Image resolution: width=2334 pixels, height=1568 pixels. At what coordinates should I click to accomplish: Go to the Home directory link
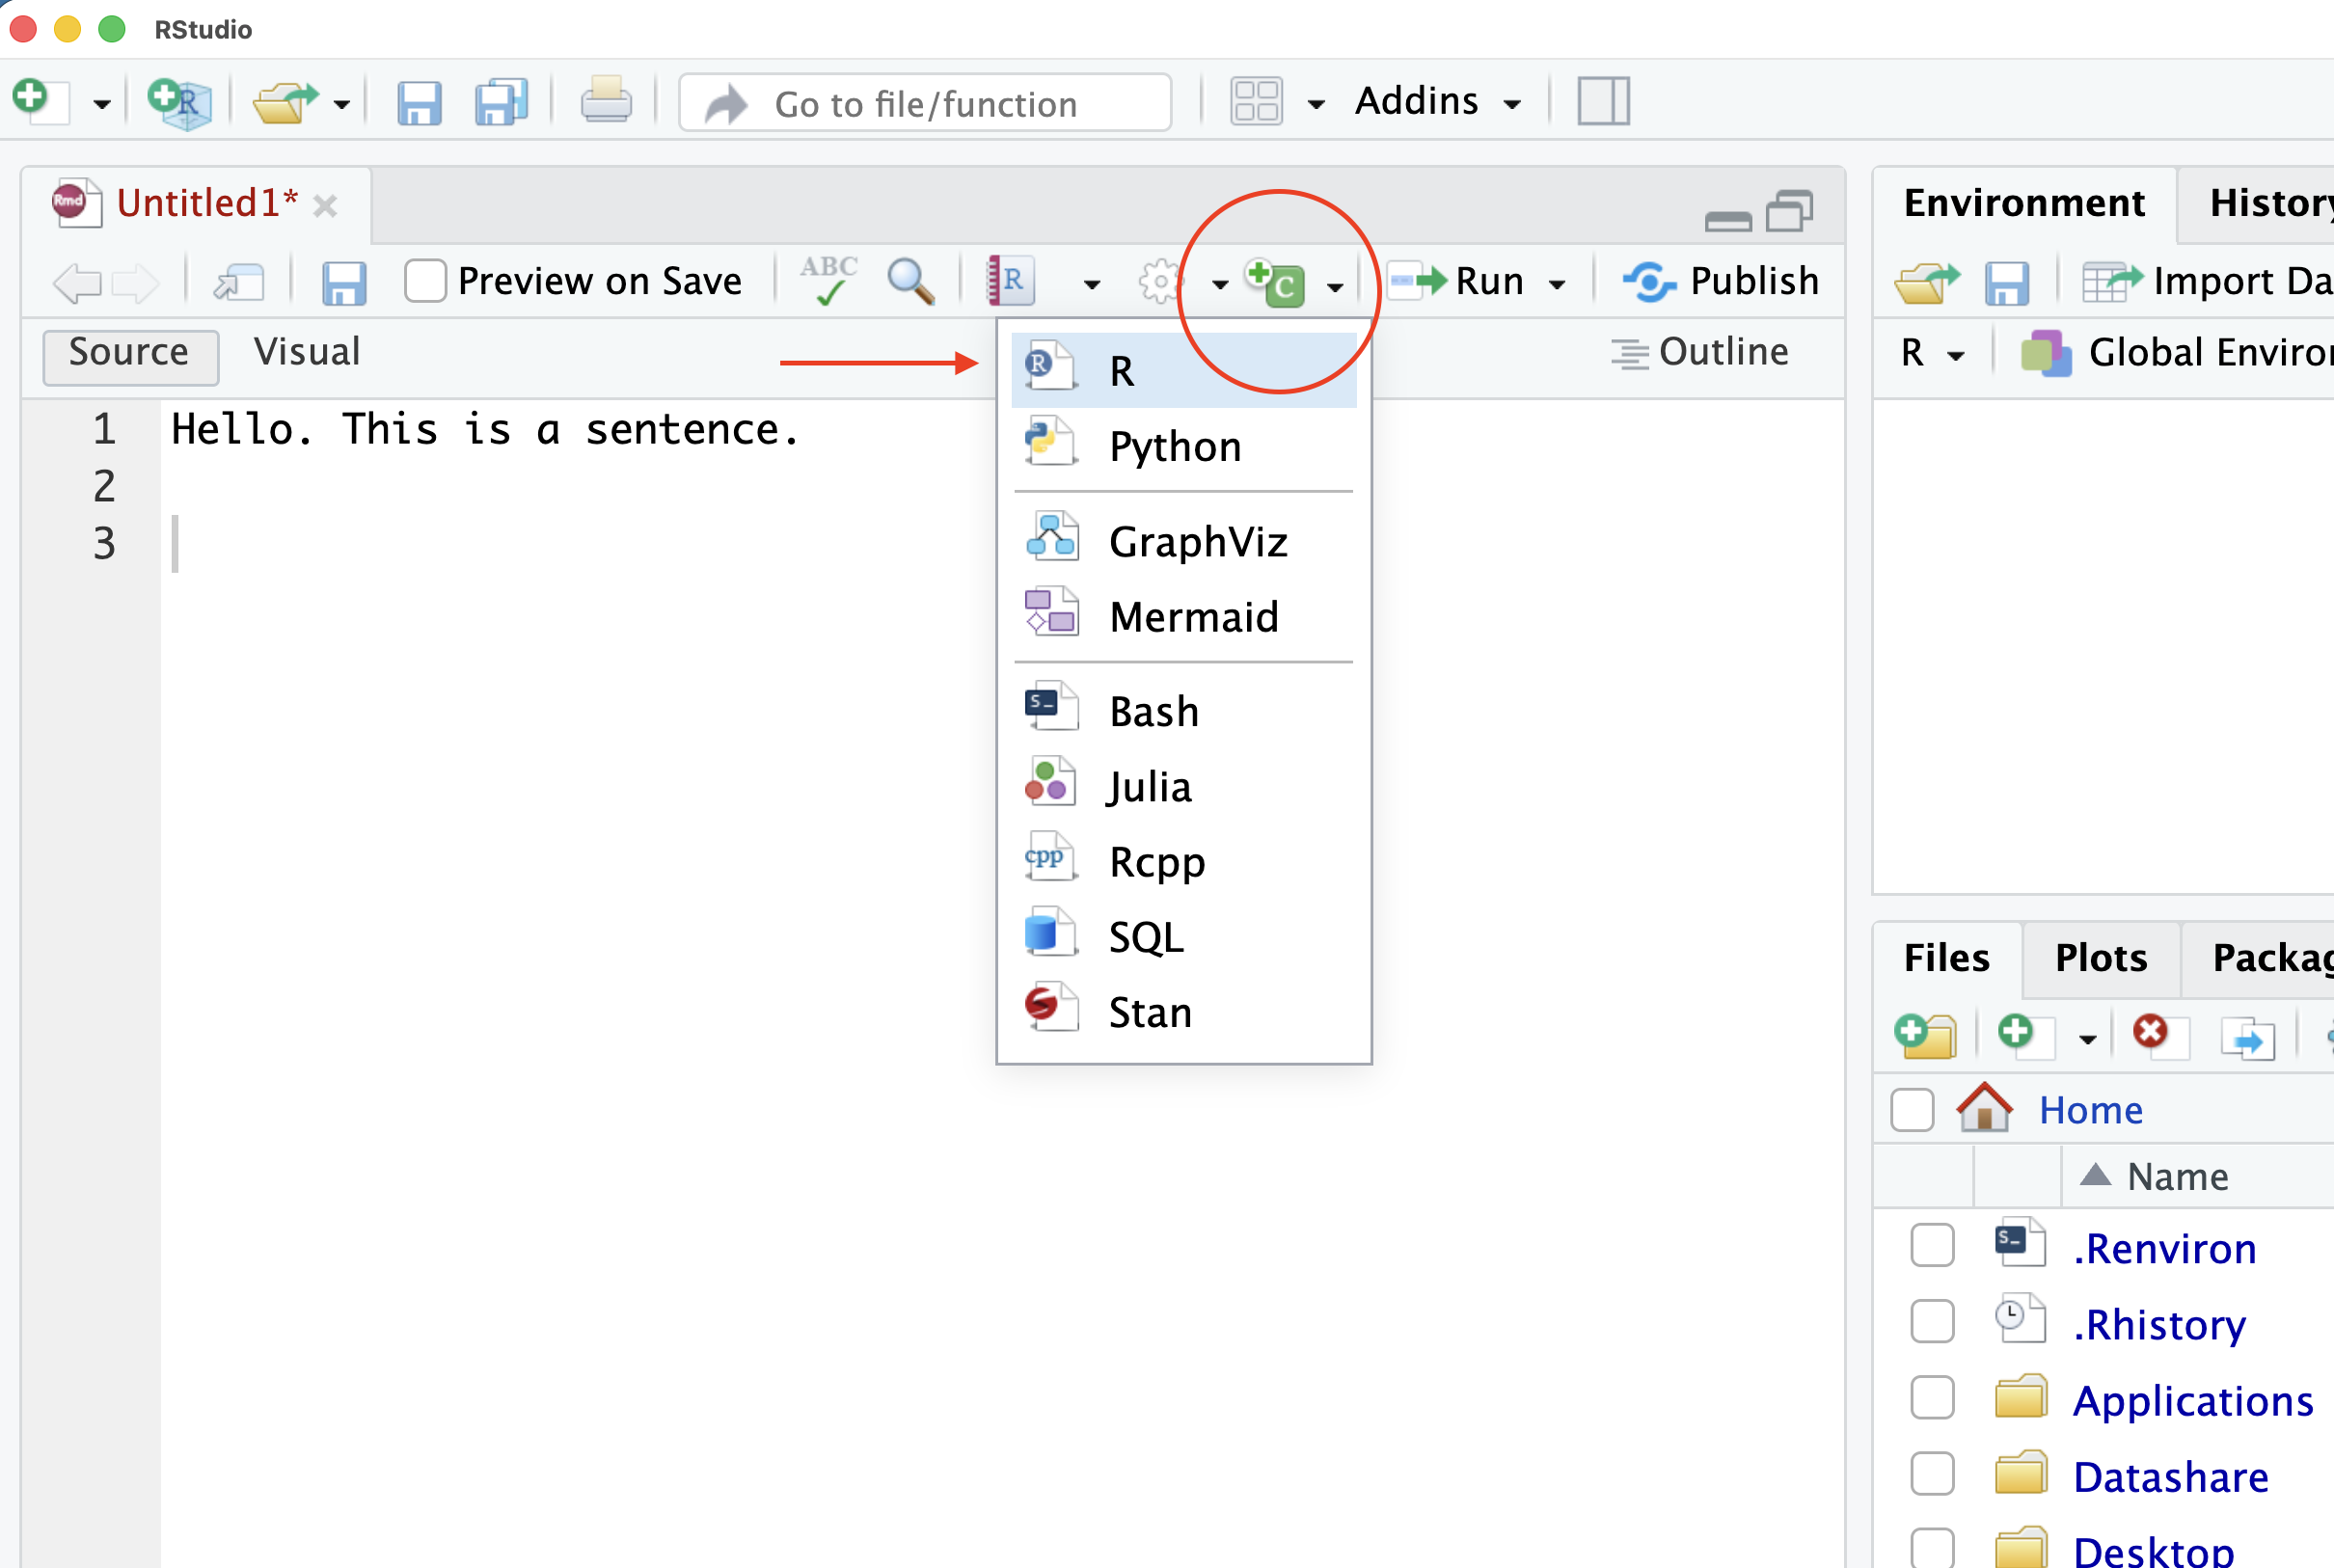pyautogui.click(x=2090, y=1110)
